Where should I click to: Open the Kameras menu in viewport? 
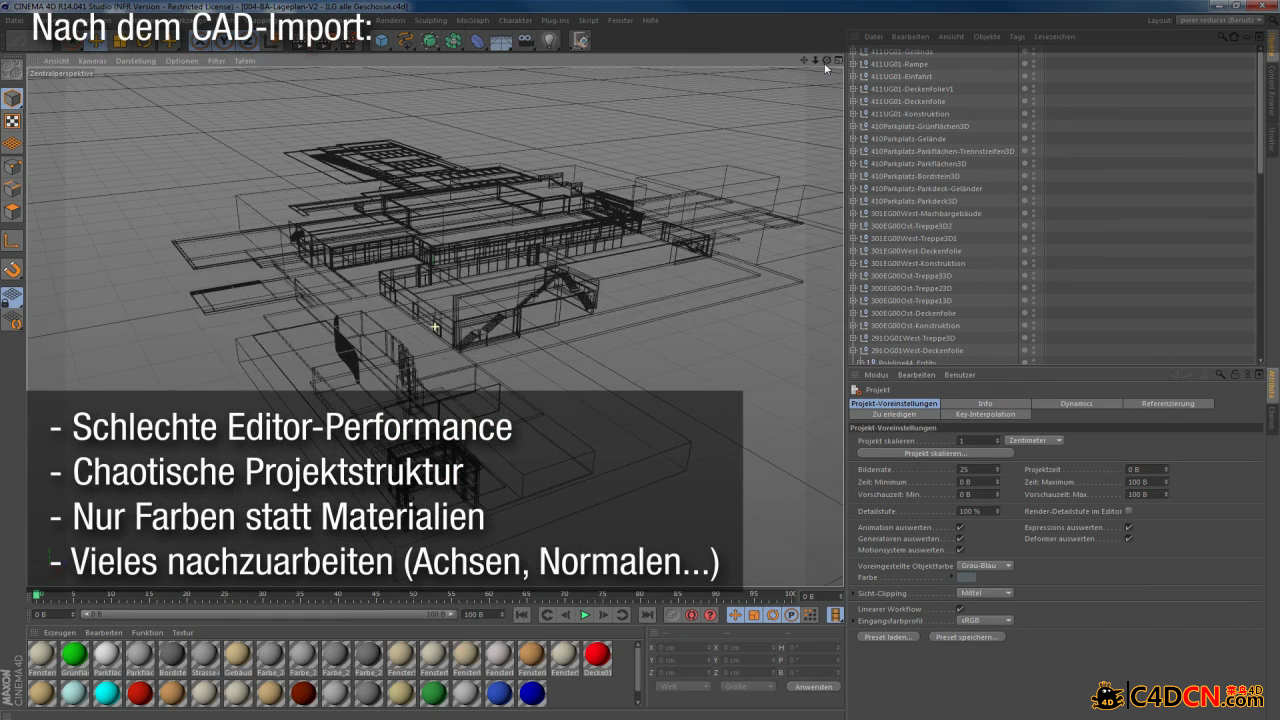click(x=92, y=61)
